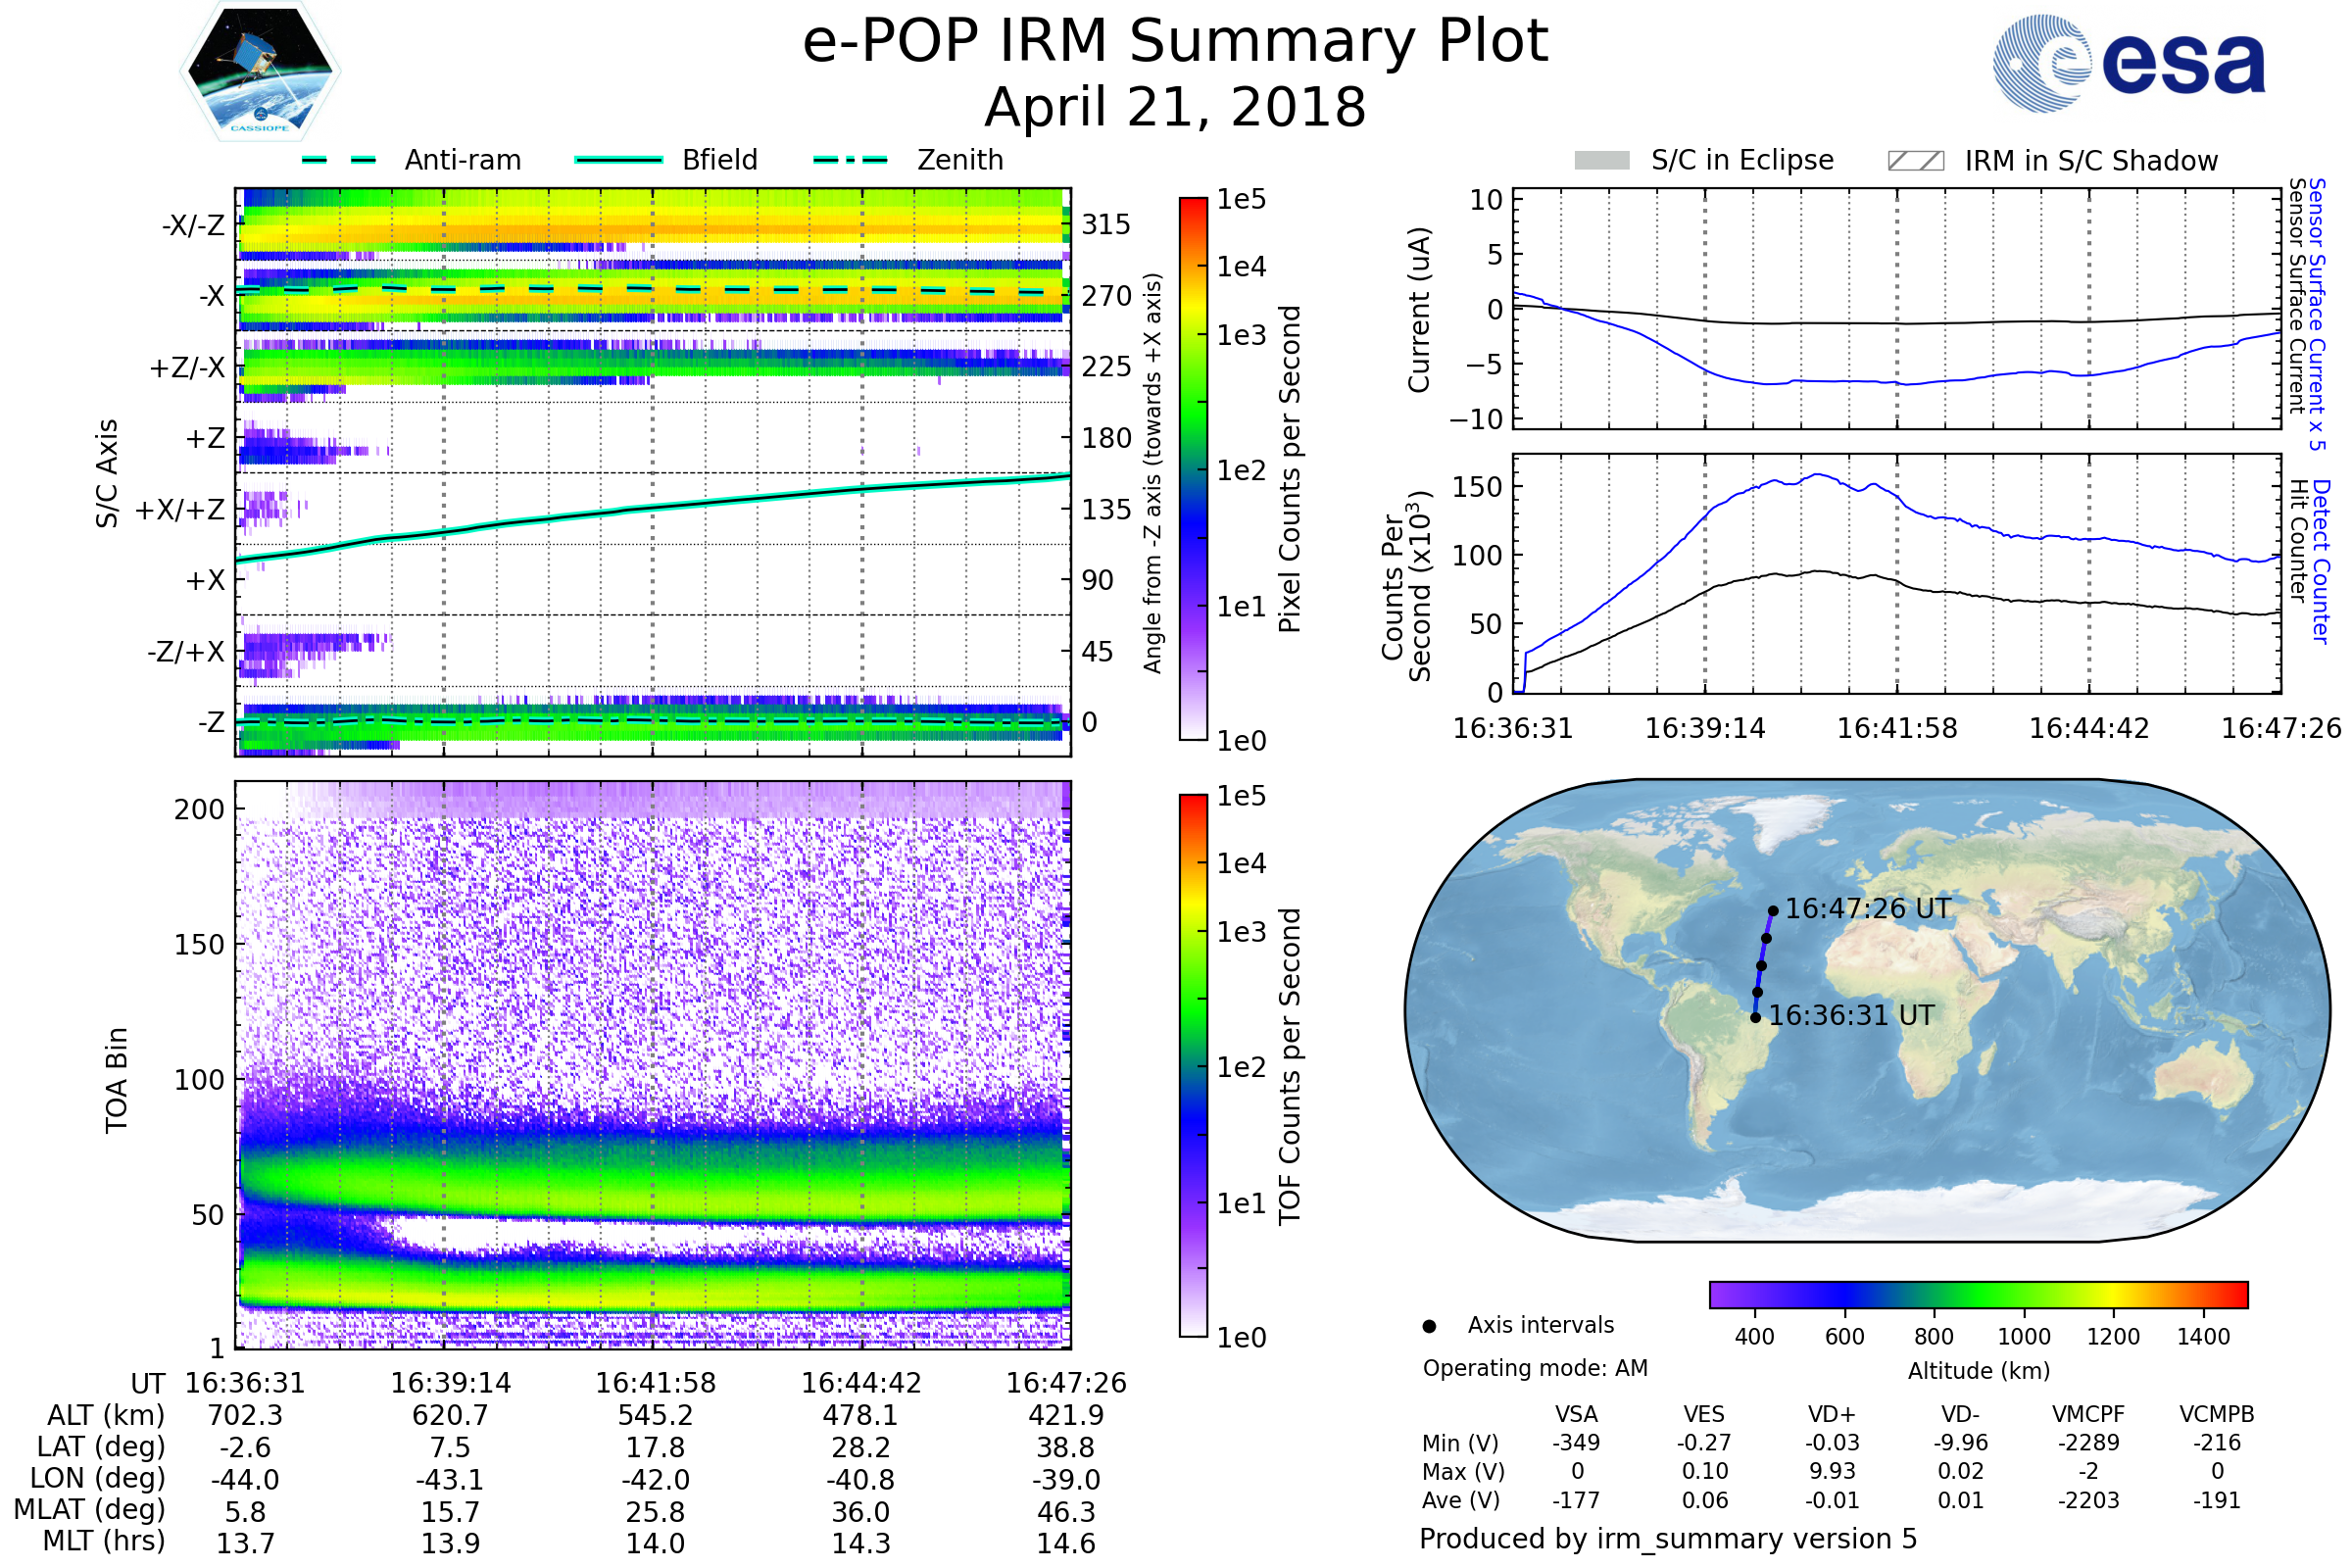
Task: Click the ESA logo
Action: pos(2128,64)
